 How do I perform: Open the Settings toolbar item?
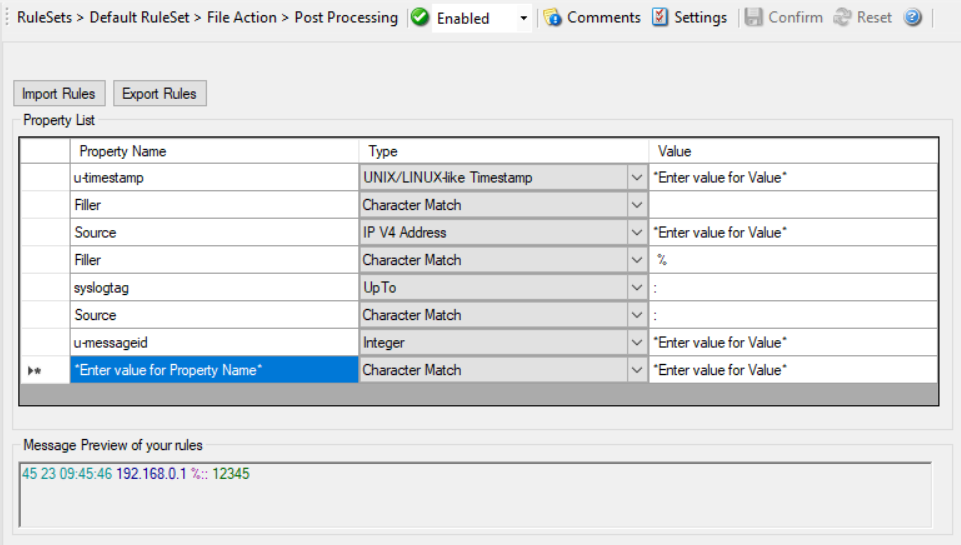[689, 18]
